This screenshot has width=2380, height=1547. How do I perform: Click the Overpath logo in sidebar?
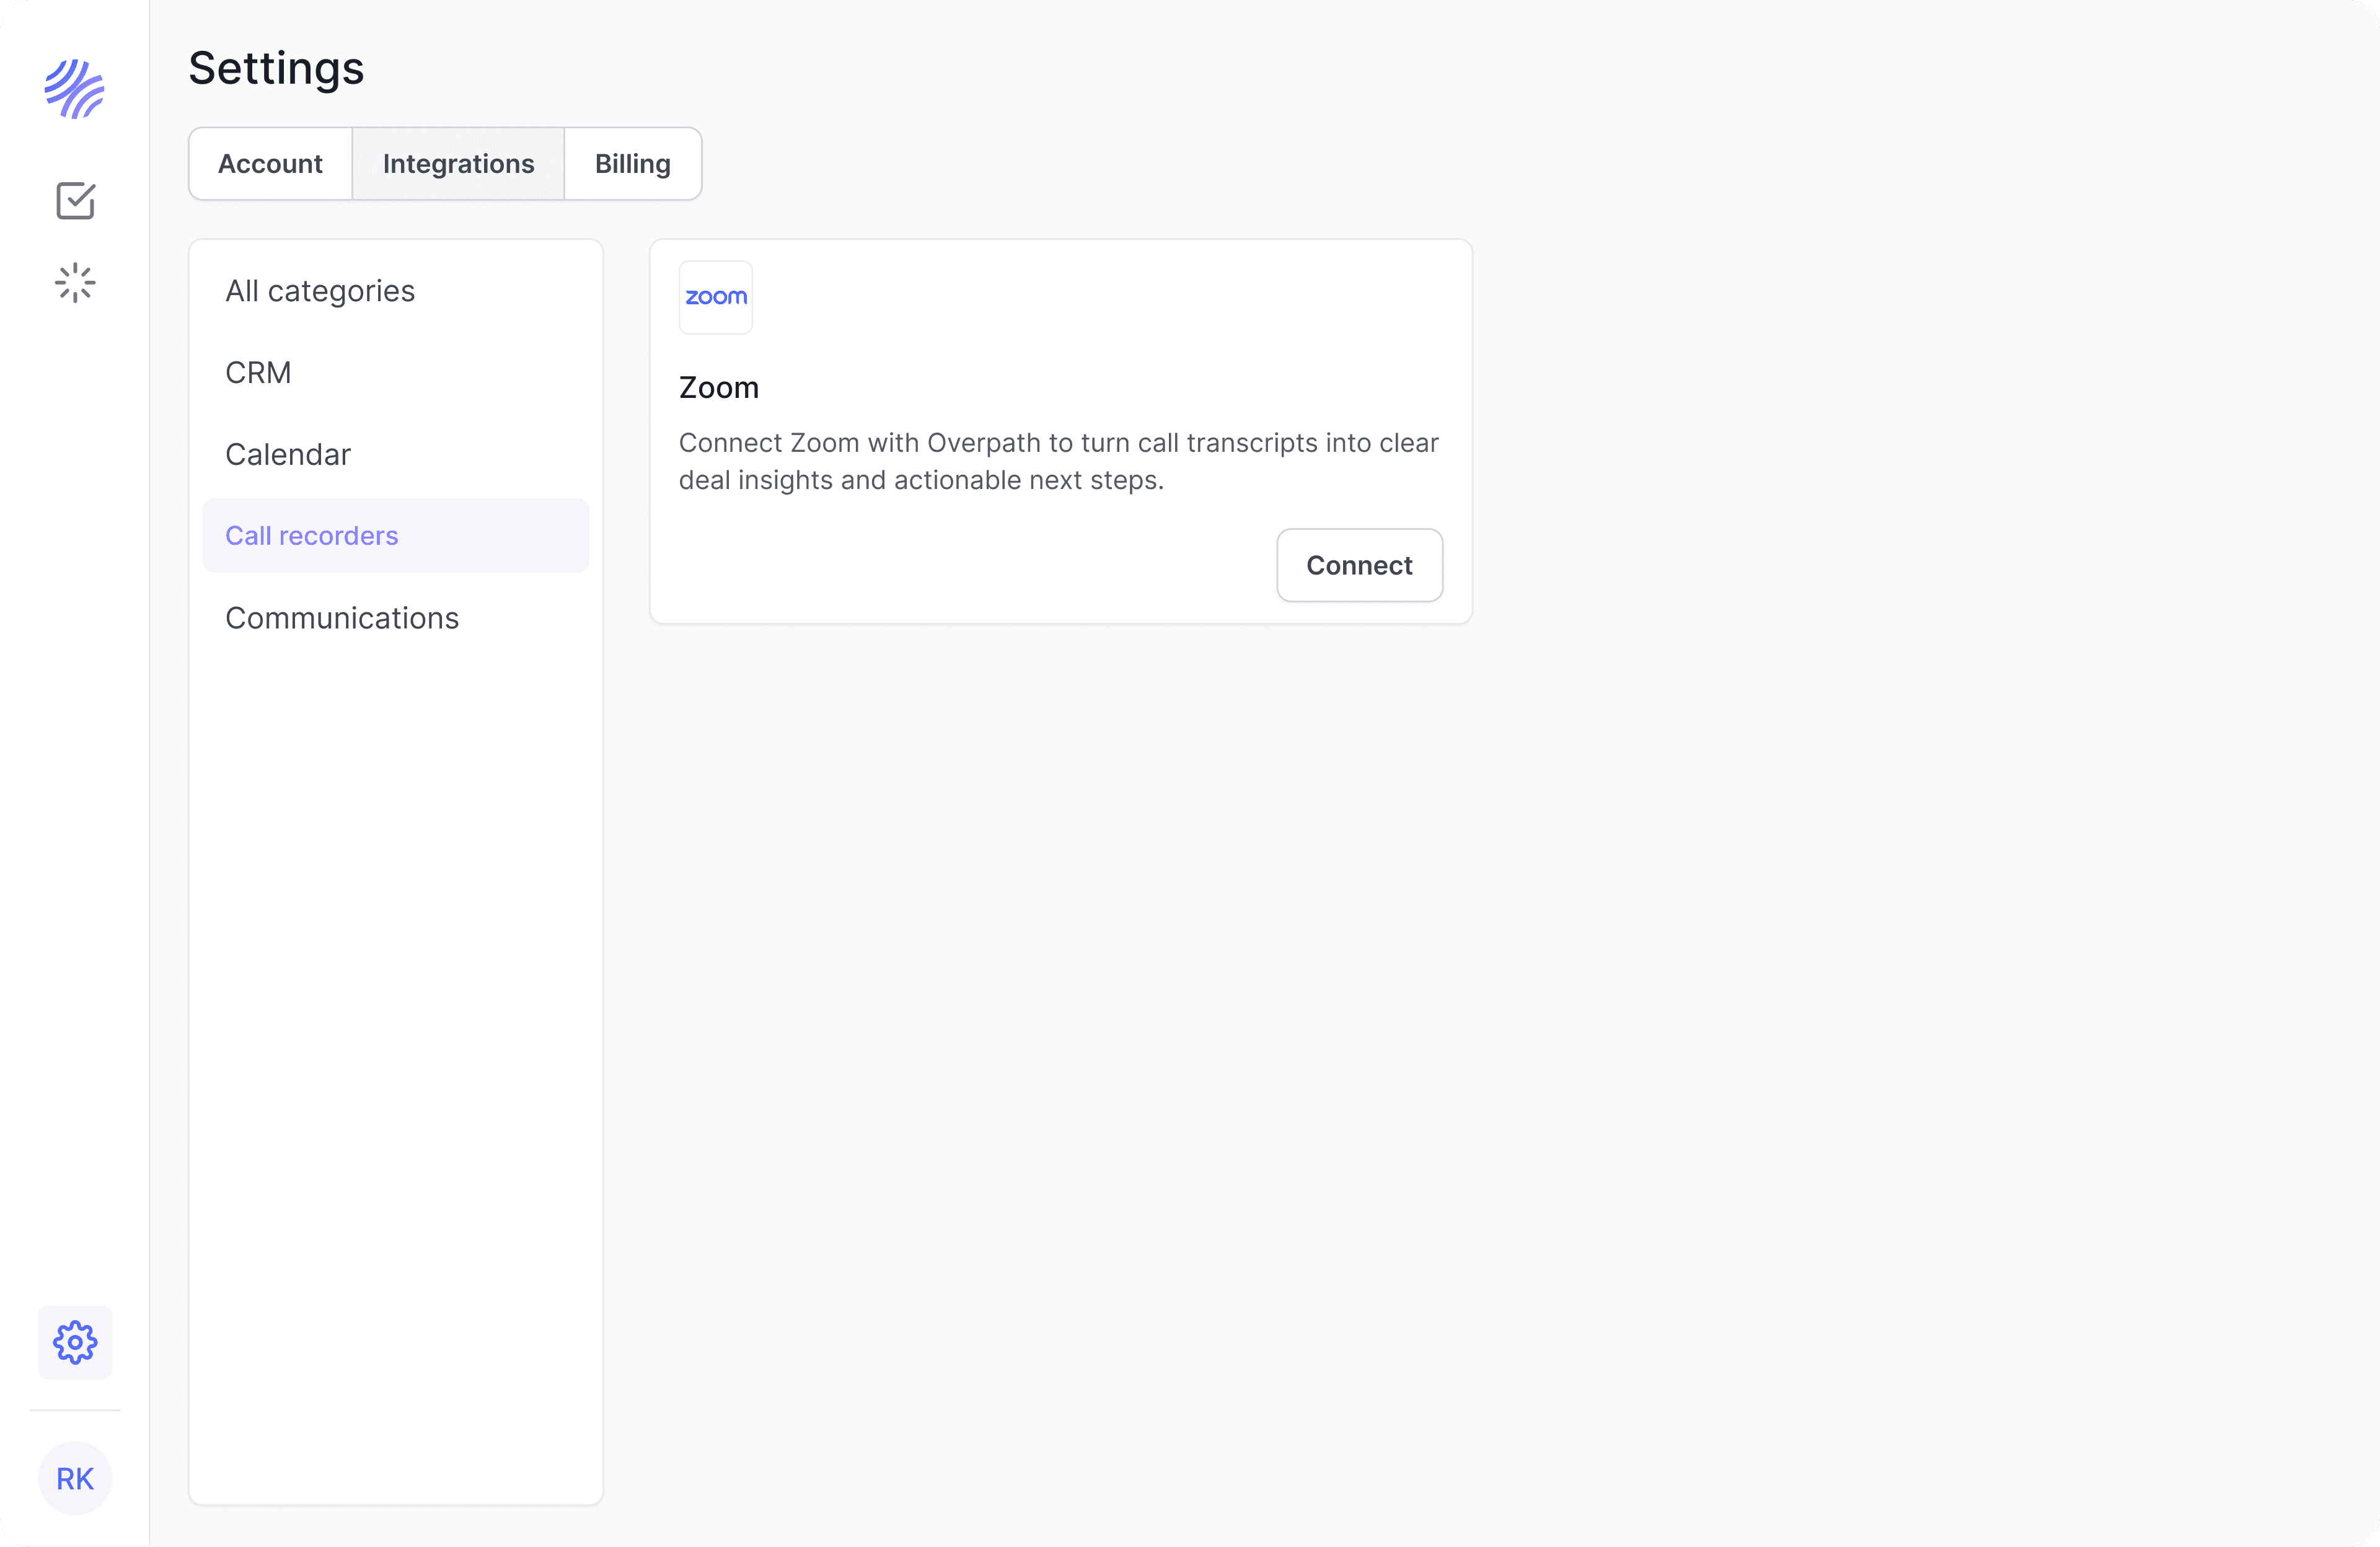pyautogui.click(x=74, y=88)
